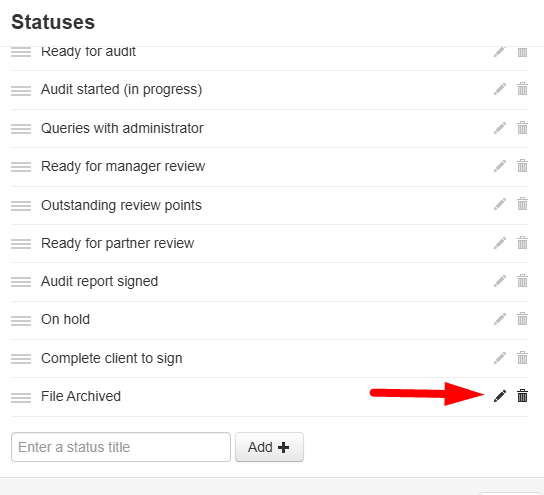Grab reorder handle for File Archived
This screenshot has width=544, height=495.
click(x=21, y=398)
